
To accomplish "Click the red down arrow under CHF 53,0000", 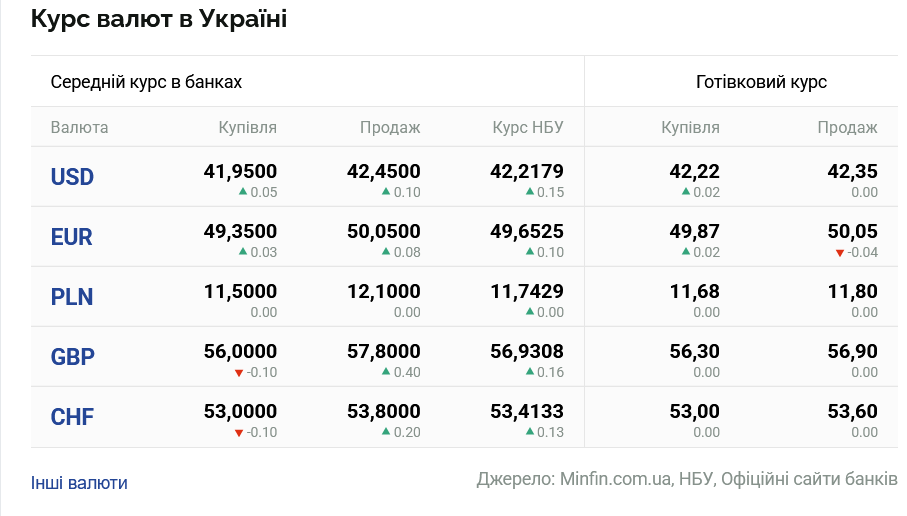I will [238, 432].
